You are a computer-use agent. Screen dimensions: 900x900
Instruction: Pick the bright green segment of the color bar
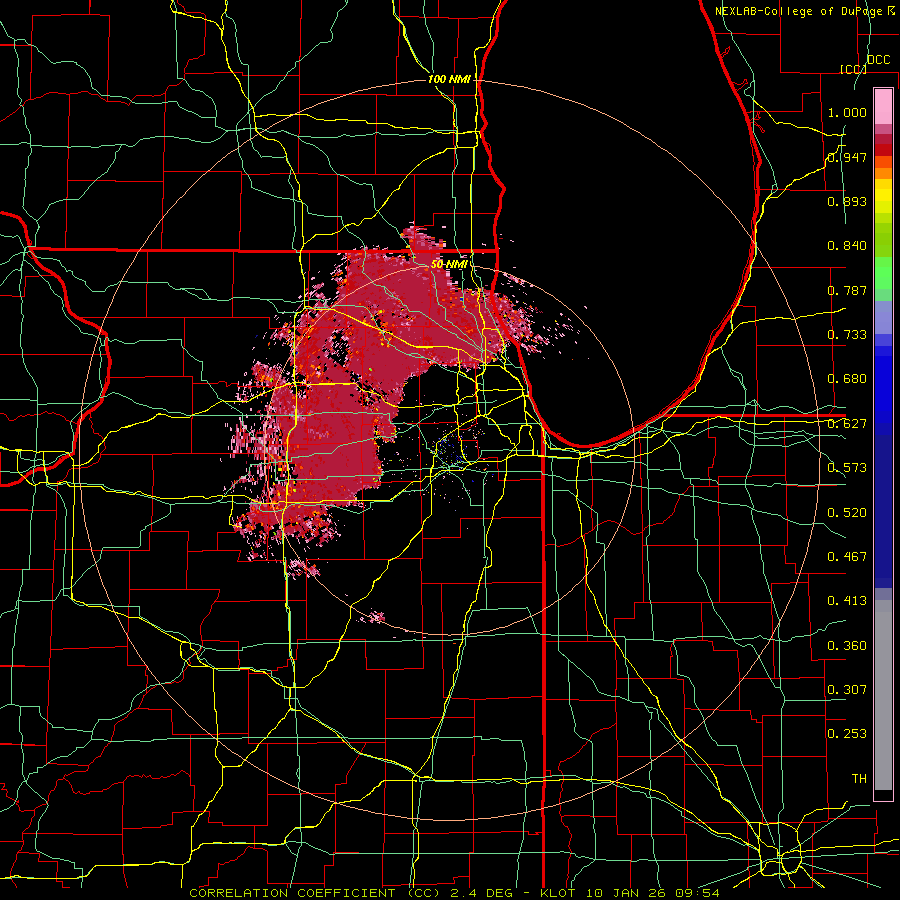883,273
